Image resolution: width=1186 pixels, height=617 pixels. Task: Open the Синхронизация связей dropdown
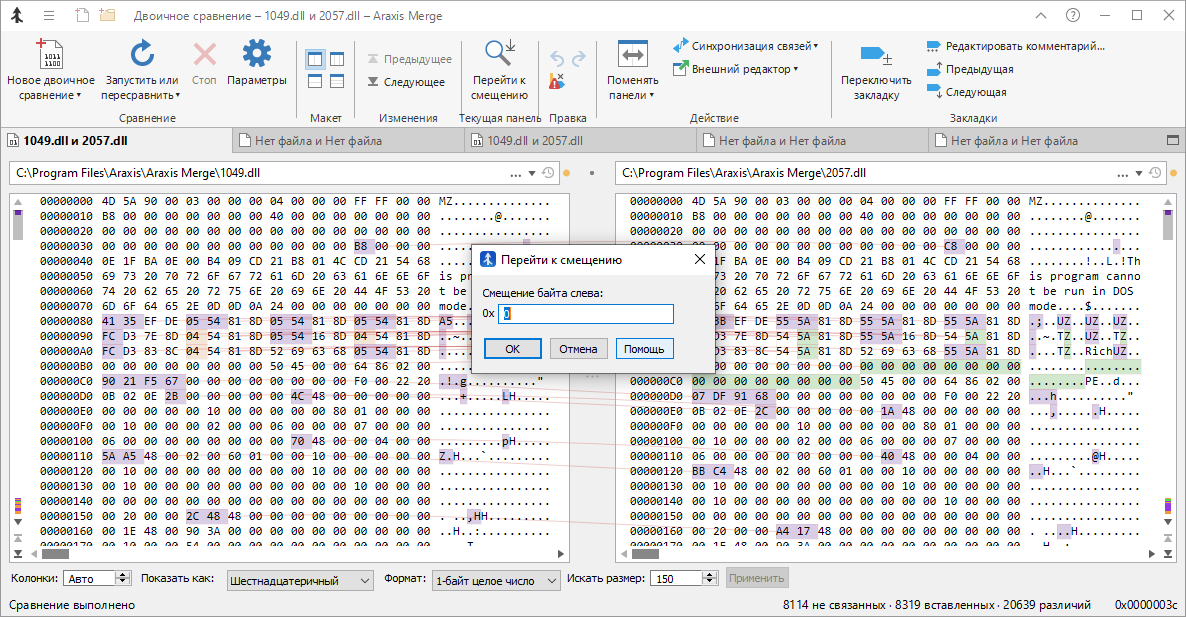(745, 46)
